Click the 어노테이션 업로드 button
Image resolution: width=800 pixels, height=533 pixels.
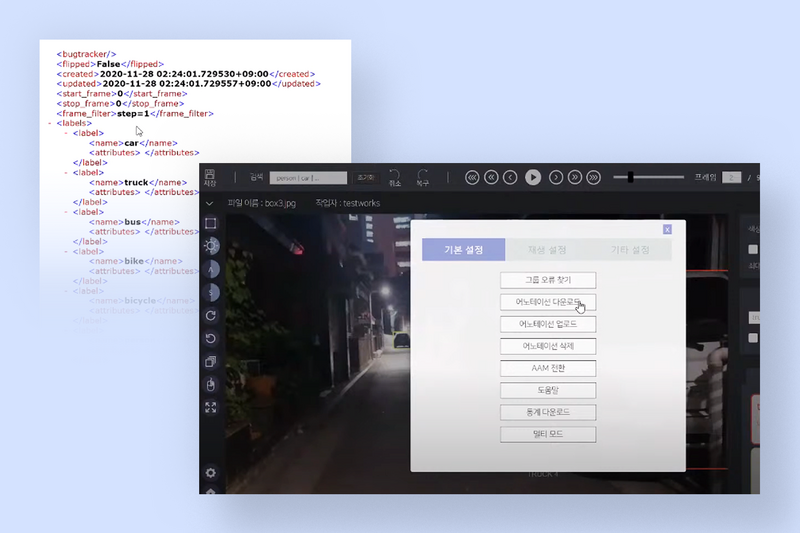548,324
